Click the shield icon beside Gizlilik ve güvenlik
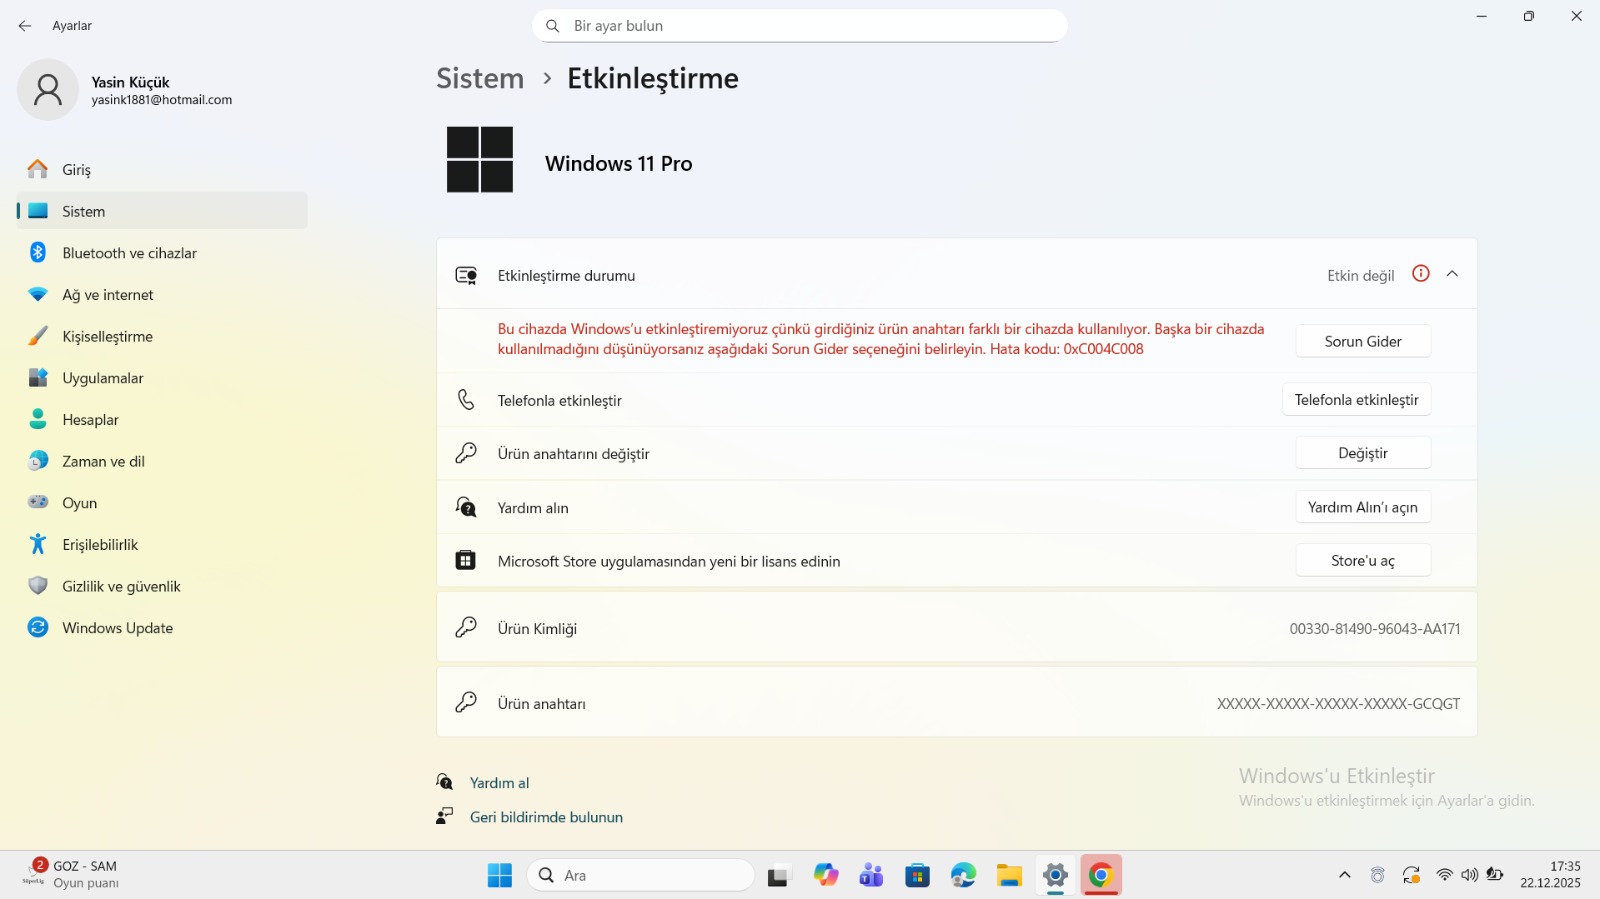Viewport: 1600px width, 899px height. pos(38,586)
